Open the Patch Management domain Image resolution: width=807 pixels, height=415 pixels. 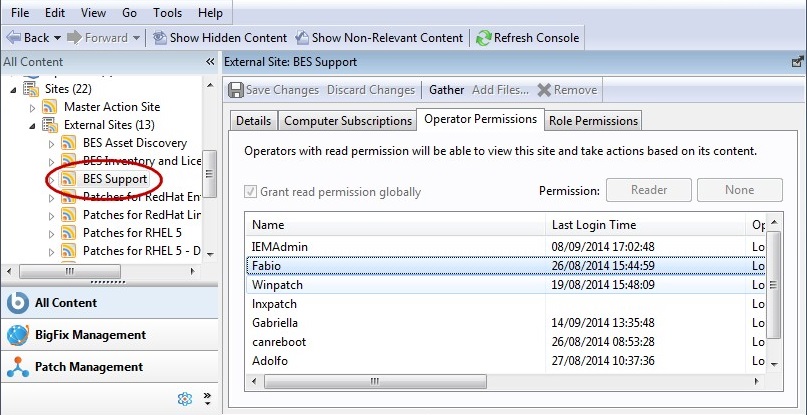tap(109, 367)
